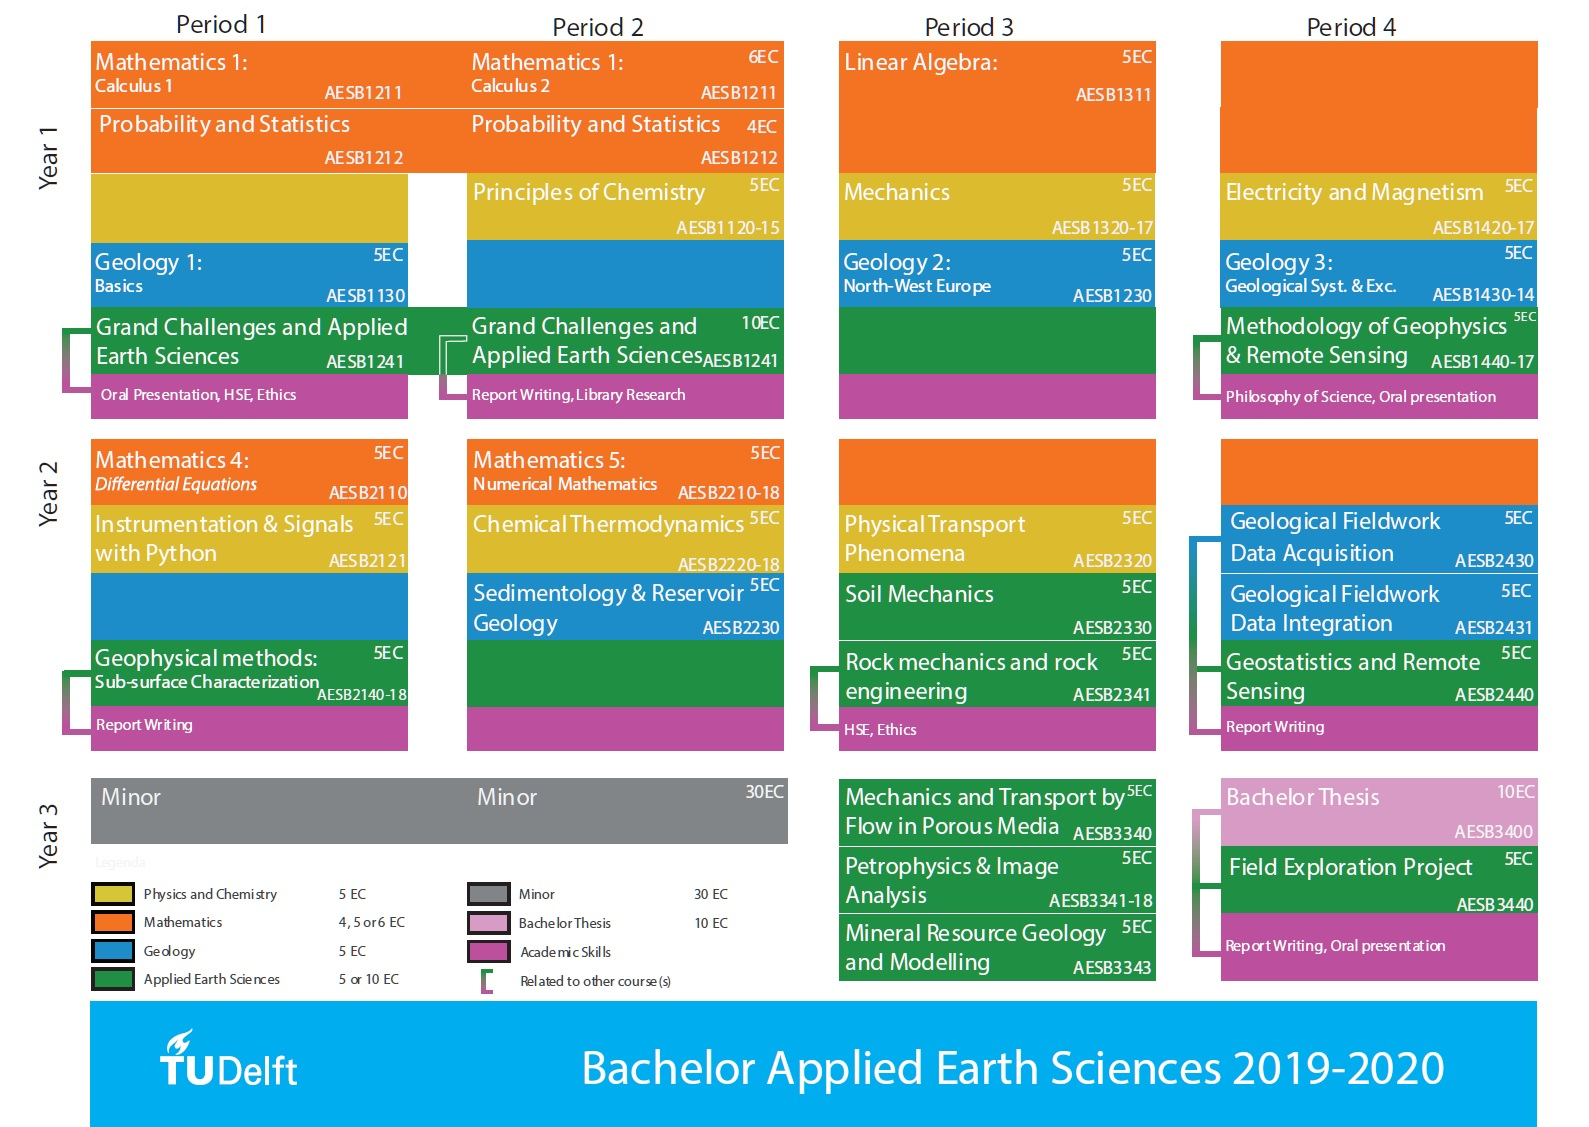This screenshot has height=1127, width=1589.
Task: Click 'Methodology of Geophysics' course title
Action: tap(1367, 326)
